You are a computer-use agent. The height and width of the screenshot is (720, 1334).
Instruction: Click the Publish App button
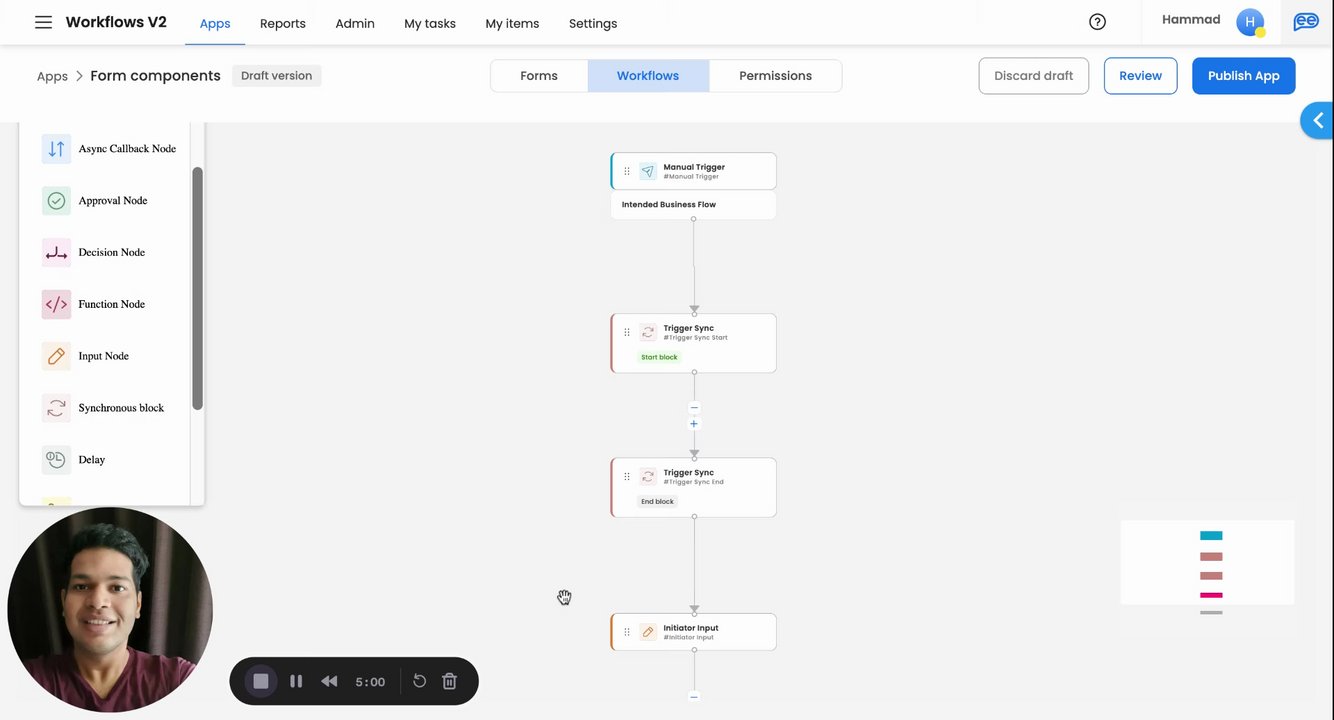[1243, 76]
